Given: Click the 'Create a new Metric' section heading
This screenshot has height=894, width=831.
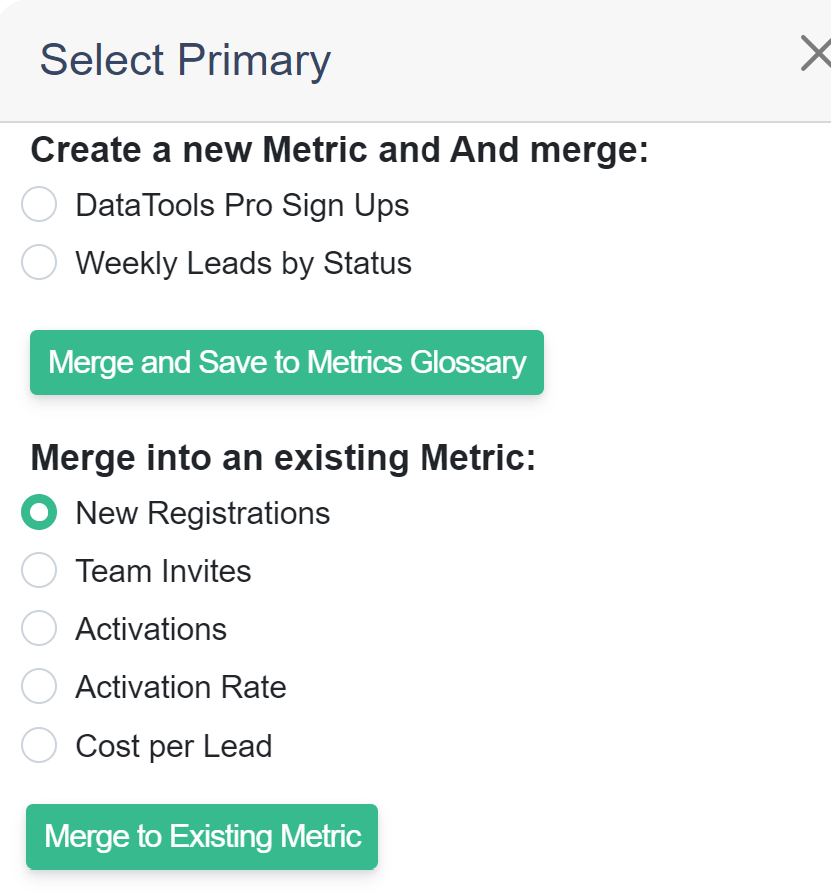Looking at the screenshot, I should click(x=340, y=151).
